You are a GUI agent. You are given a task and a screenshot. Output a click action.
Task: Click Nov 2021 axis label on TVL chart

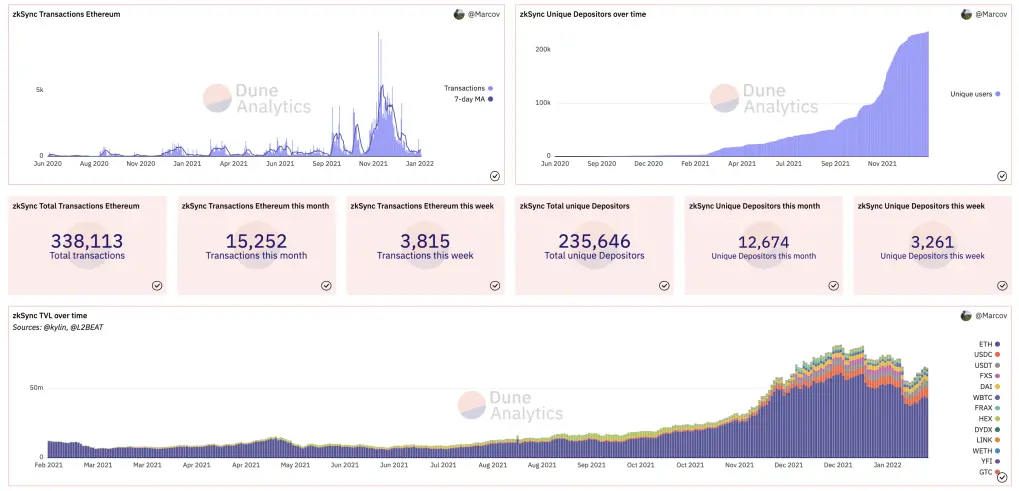[x=738, y=465]
